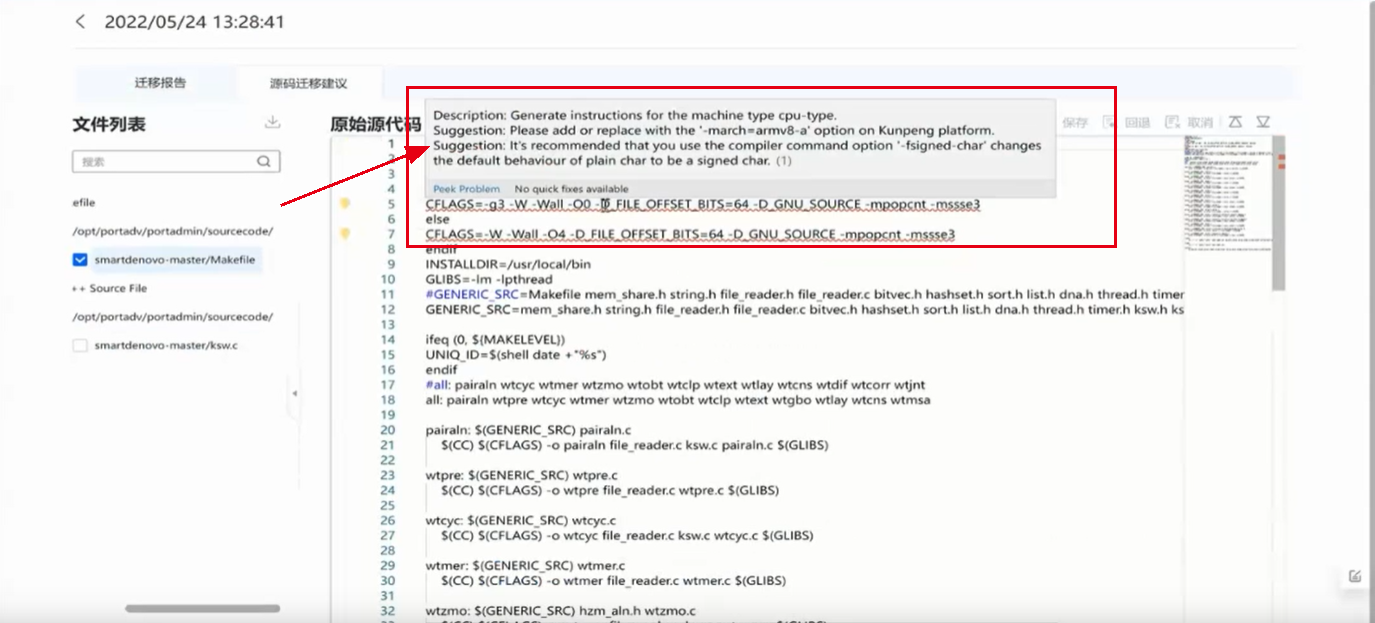
Task: Click the 'pairaln: $(GENERIC_SRC) pairaln.c' line
Action: click(x=528, y=430)
